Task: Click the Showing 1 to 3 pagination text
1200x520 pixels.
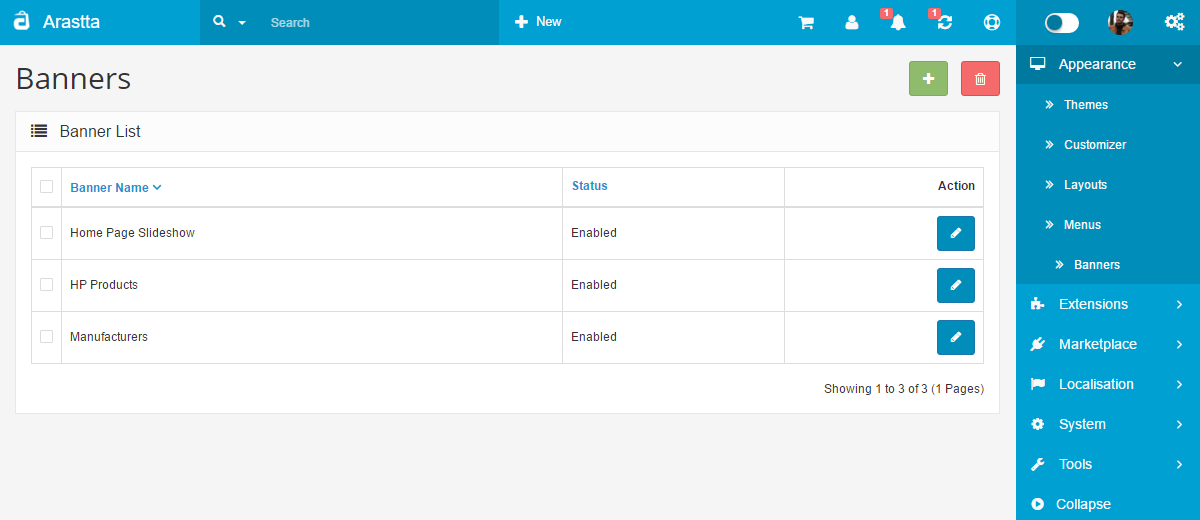Action: point(904,389)
